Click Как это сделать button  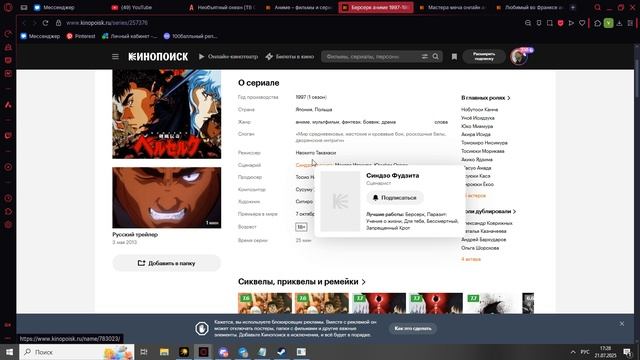(x=413, y=329)
